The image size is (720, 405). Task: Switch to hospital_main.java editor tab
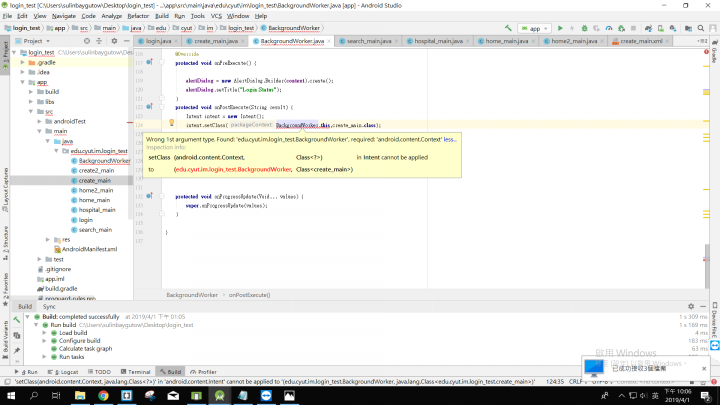tap(438, 41)
